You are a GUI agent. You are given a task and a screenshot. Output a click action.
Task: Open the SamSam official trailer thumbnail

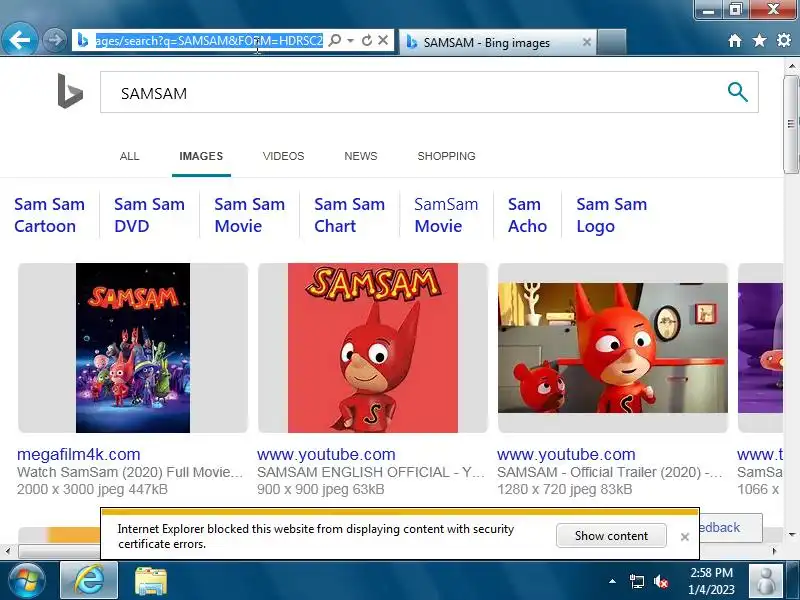click(x=613, y=348)
